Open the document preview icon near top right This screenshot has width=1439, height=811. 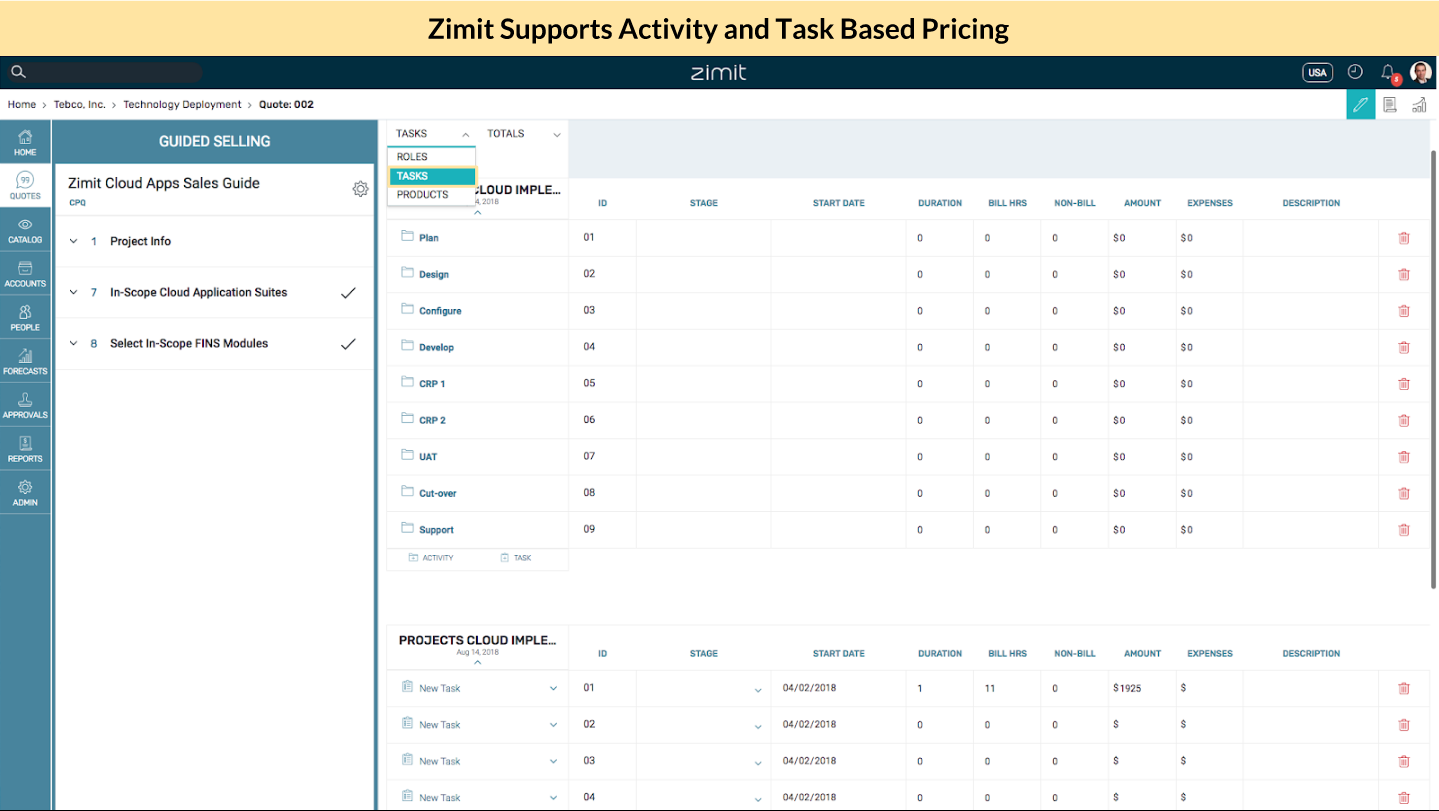click(1390, 104)
